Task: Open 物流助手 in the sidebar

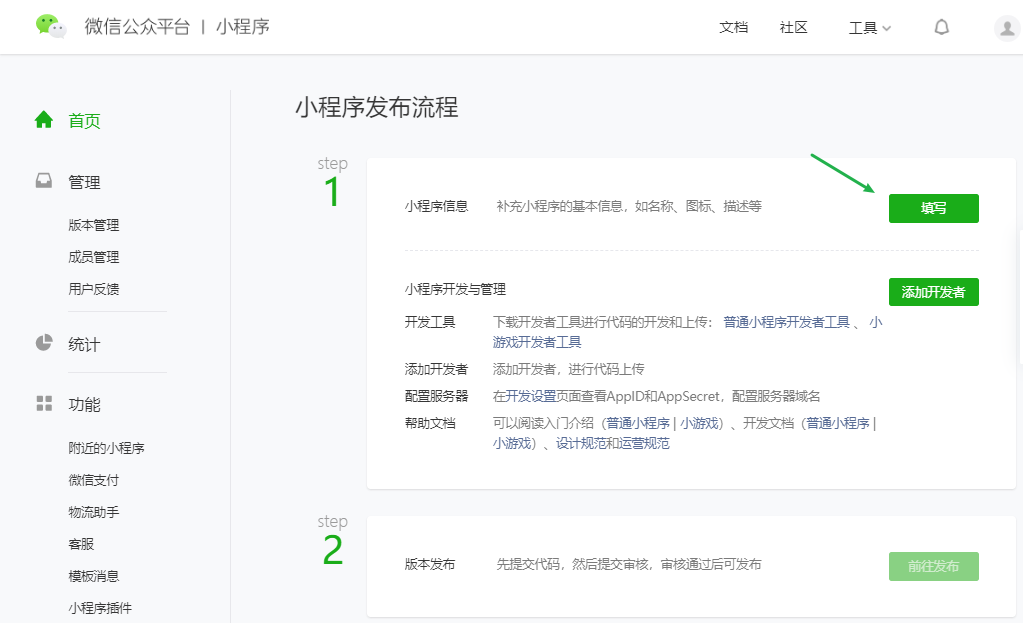Action: pos(93,512)
